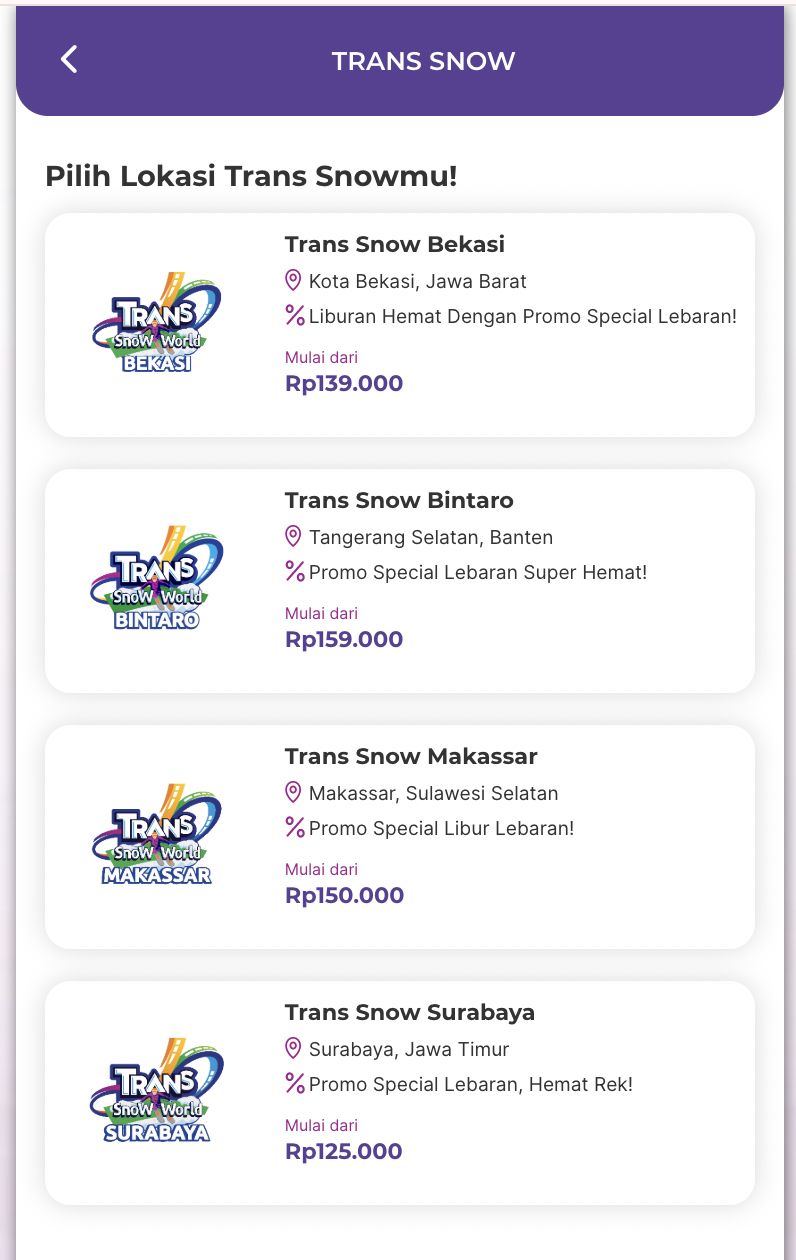Tap the location pin beside Makassar, Sulawesi Selatan

tap(293, 793)
